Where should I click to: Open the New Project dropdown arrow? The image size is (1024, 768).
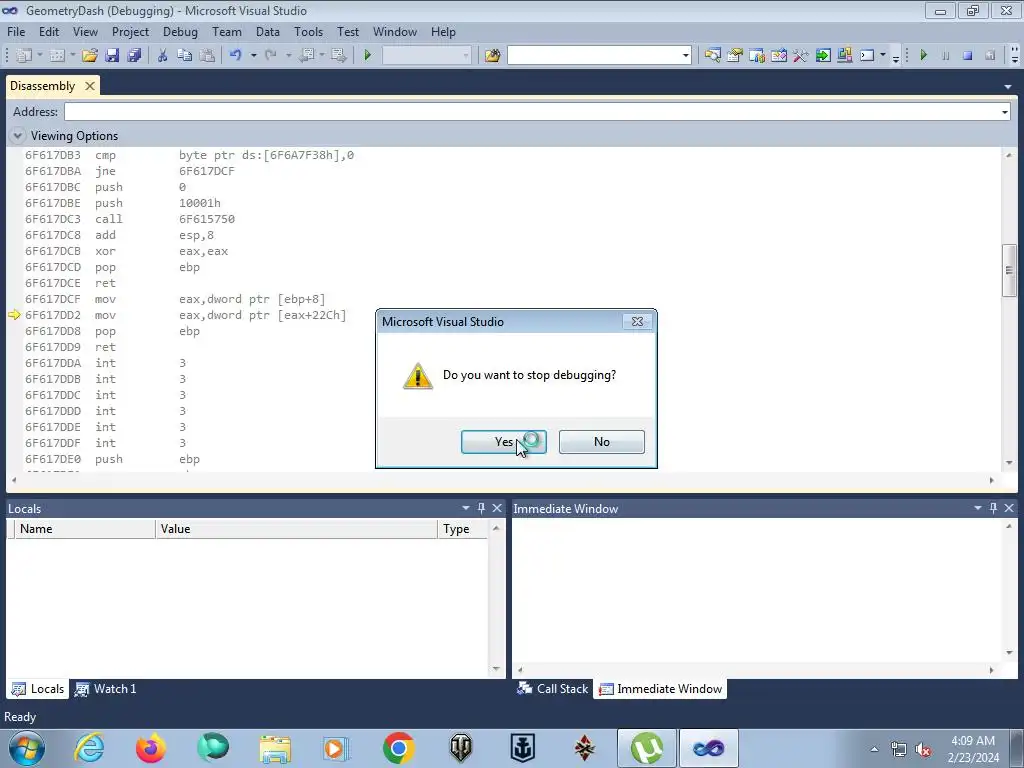[x=39, y=56]
